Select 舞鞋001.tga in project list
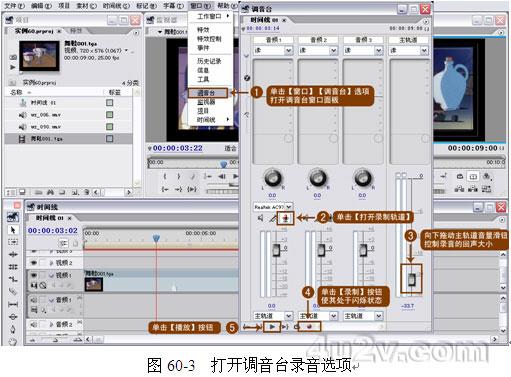511x377 pixels. coord(68,139)
